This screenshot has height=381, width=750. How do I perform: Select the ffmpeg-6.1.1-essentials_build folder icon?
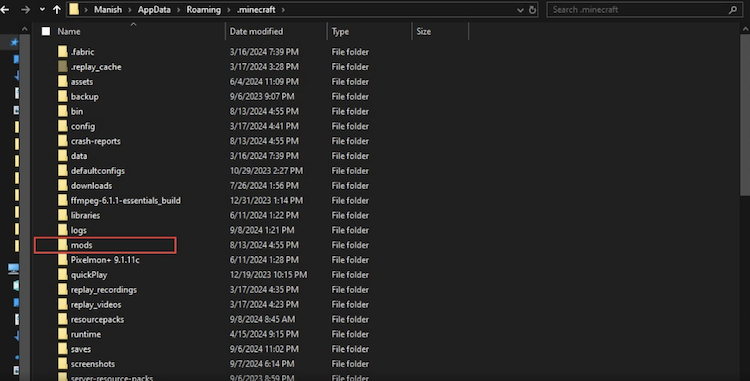point(63,200)
